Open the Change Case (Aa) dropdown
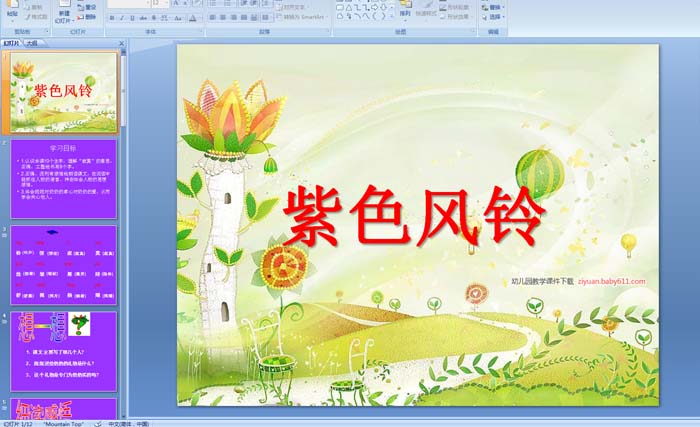700x427 pixels. [x=178, y=18]
